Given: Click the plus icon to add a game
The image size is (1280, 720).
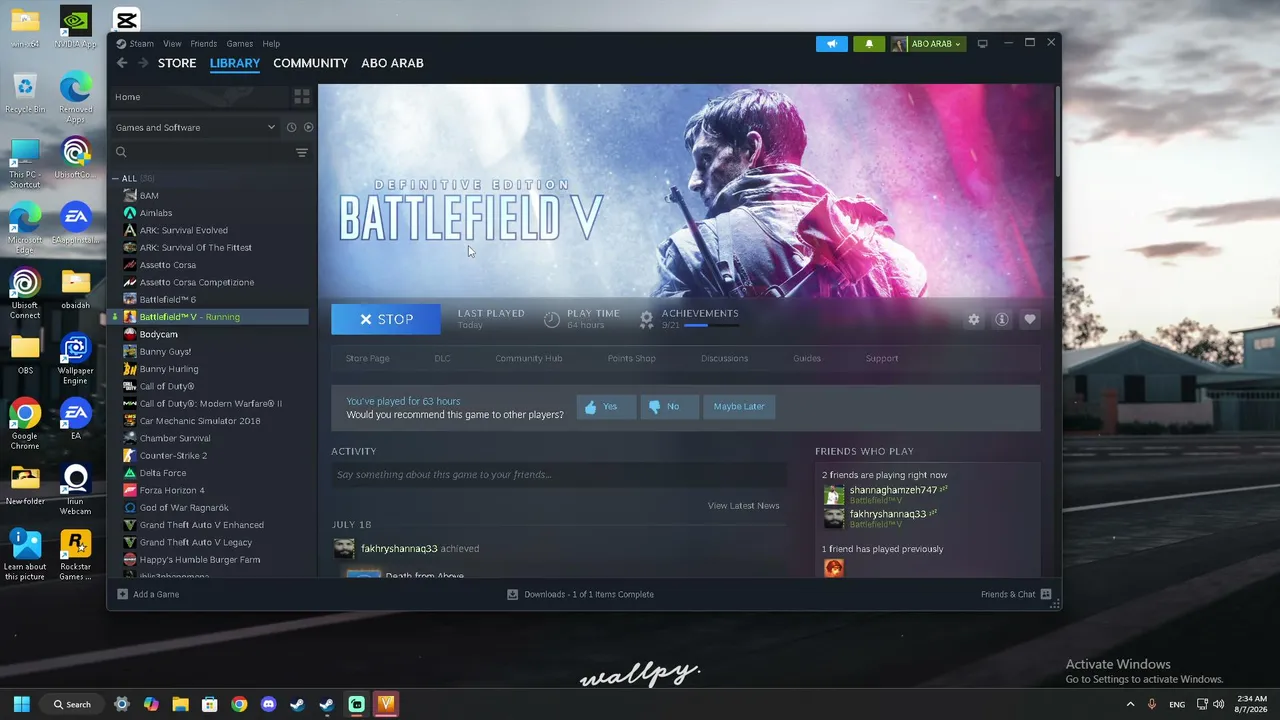Looking at the screenshot, I should click(122, 594).
